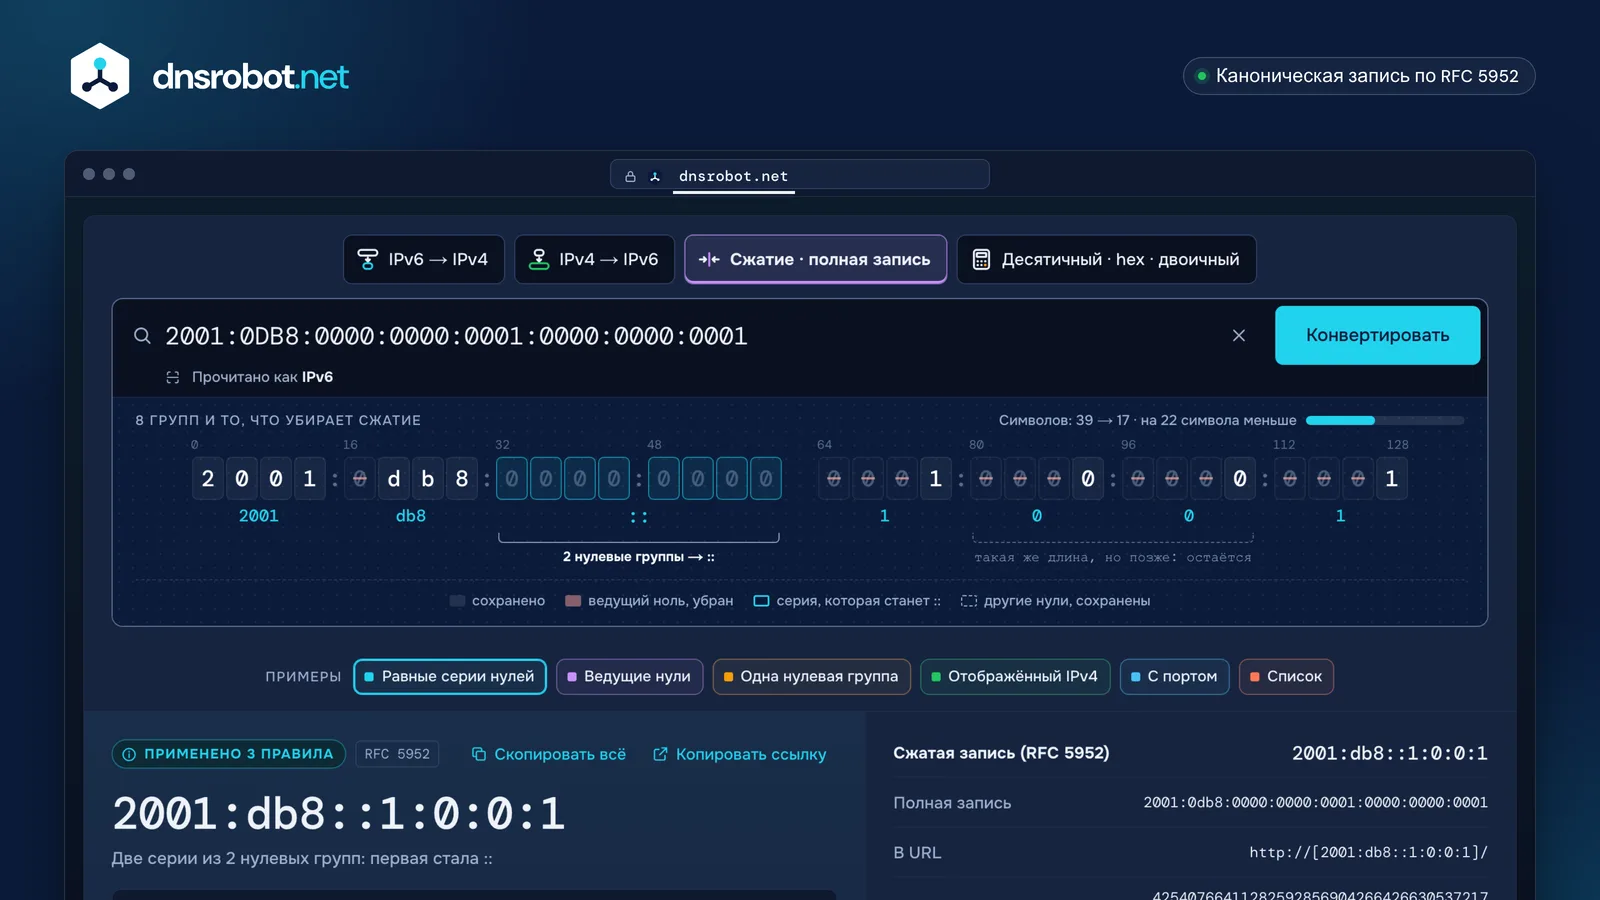This screenshot has width=1600, height=900.
Task: Click the lock icon in address bar
Action: click(630, 176)
